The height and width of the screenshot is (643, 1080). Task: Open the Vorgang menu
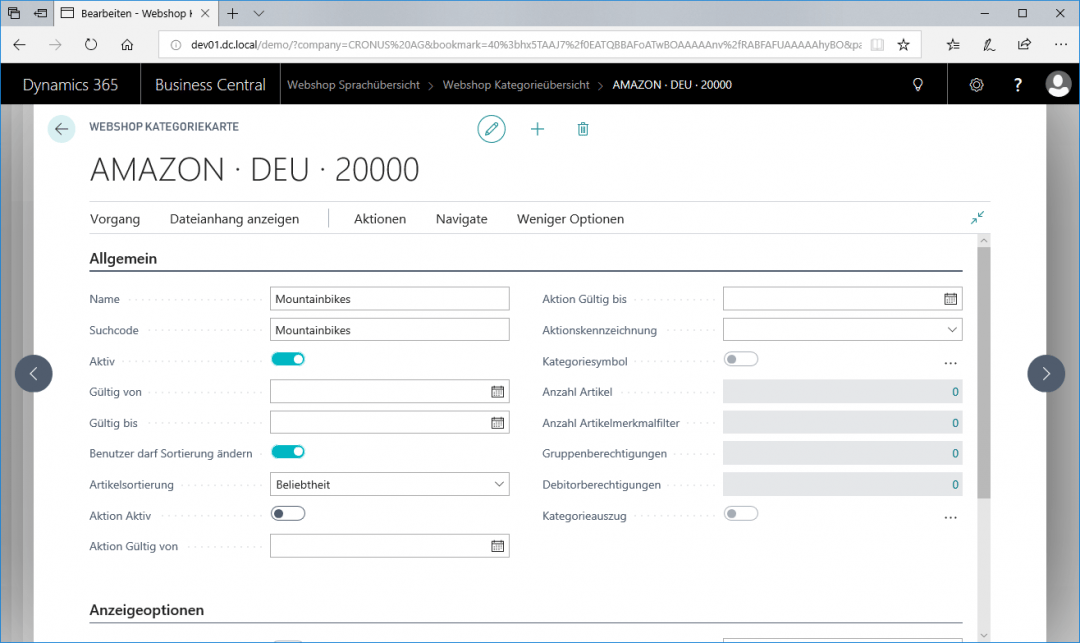[x=115, y=219]
